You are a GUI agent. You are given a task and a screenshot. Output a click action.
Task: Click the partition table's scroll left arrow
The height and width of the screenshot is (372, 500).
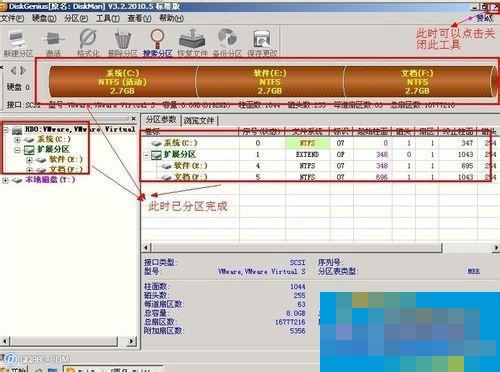[147, 248]
